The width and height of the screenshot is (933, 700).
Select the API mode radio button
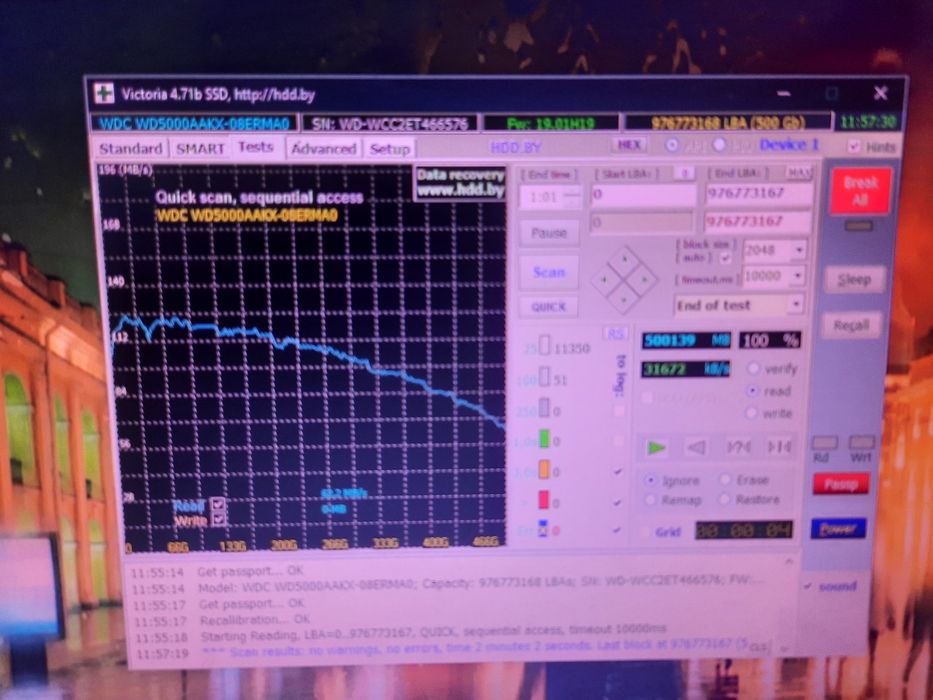[x=672, y=145]
